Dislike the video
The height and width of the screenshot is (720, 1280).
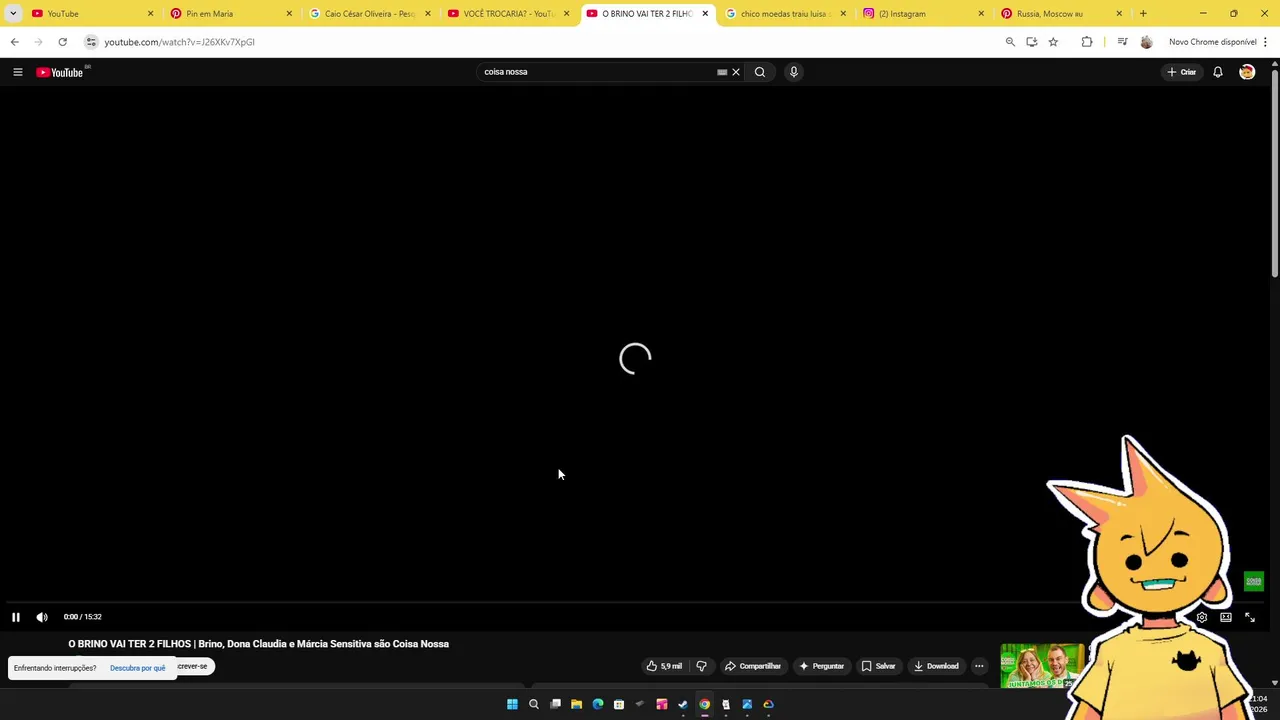click(x=701, y=666)
